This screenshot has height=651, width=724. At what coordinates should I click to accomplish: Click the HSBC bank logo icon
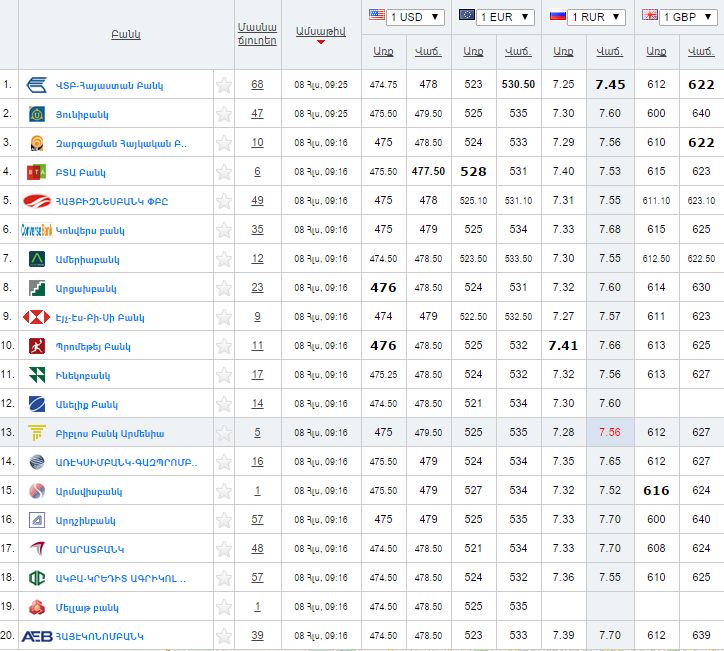[x=36, y=317]
